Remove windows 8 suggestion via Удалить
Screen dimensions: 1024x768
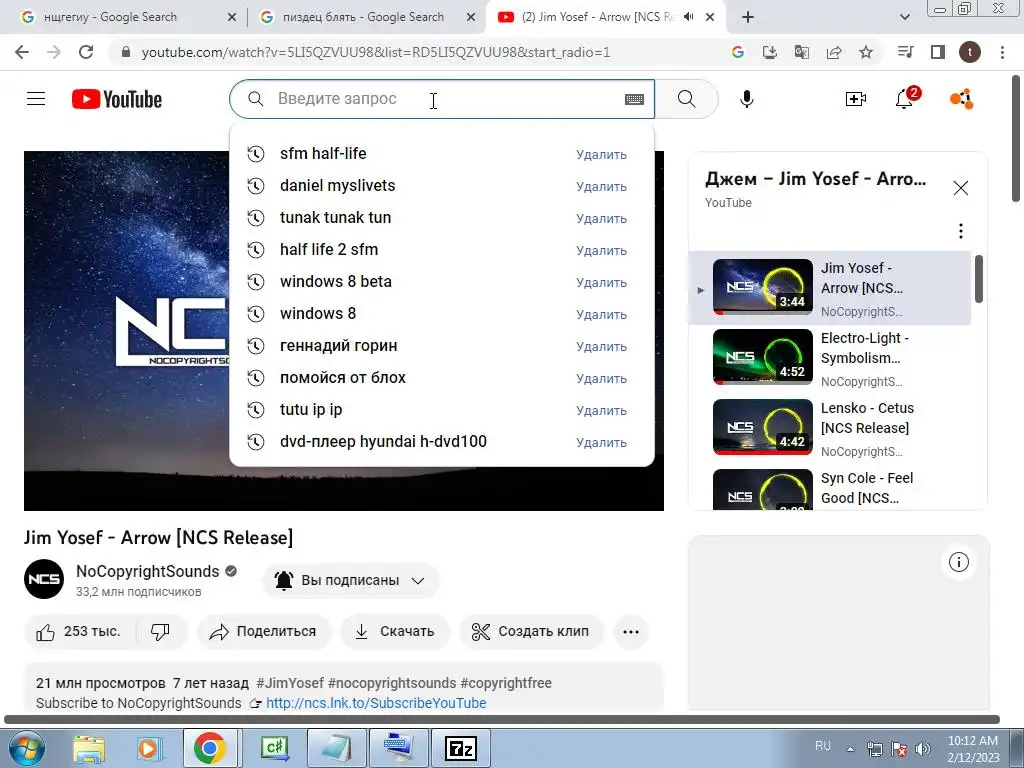click(601, 315)
